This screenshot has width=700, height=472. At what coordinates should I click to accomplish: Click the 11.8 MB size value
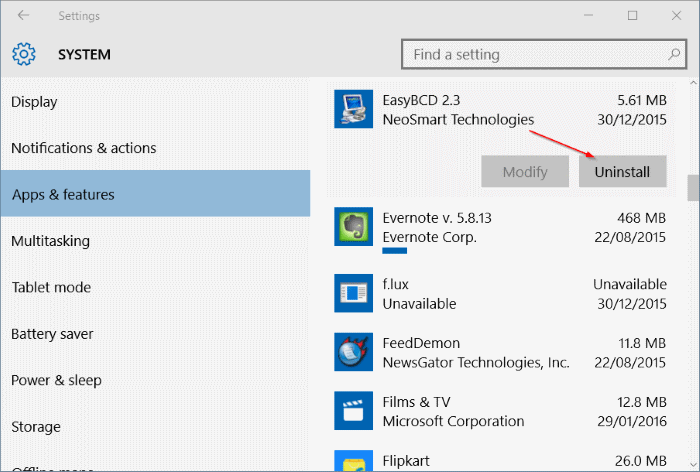(x=642, y=343)
